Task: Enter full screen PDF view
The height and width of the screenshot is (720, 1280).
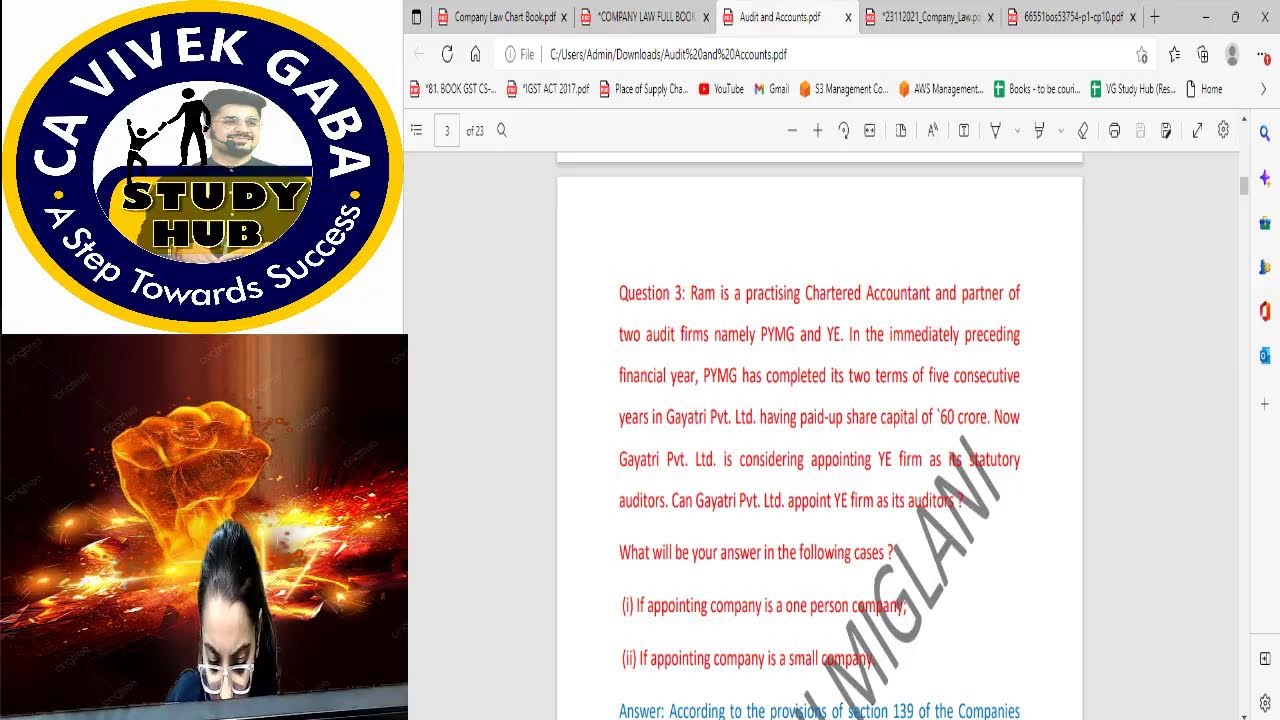Action: pyautogui.click(x=1197, y=131)
